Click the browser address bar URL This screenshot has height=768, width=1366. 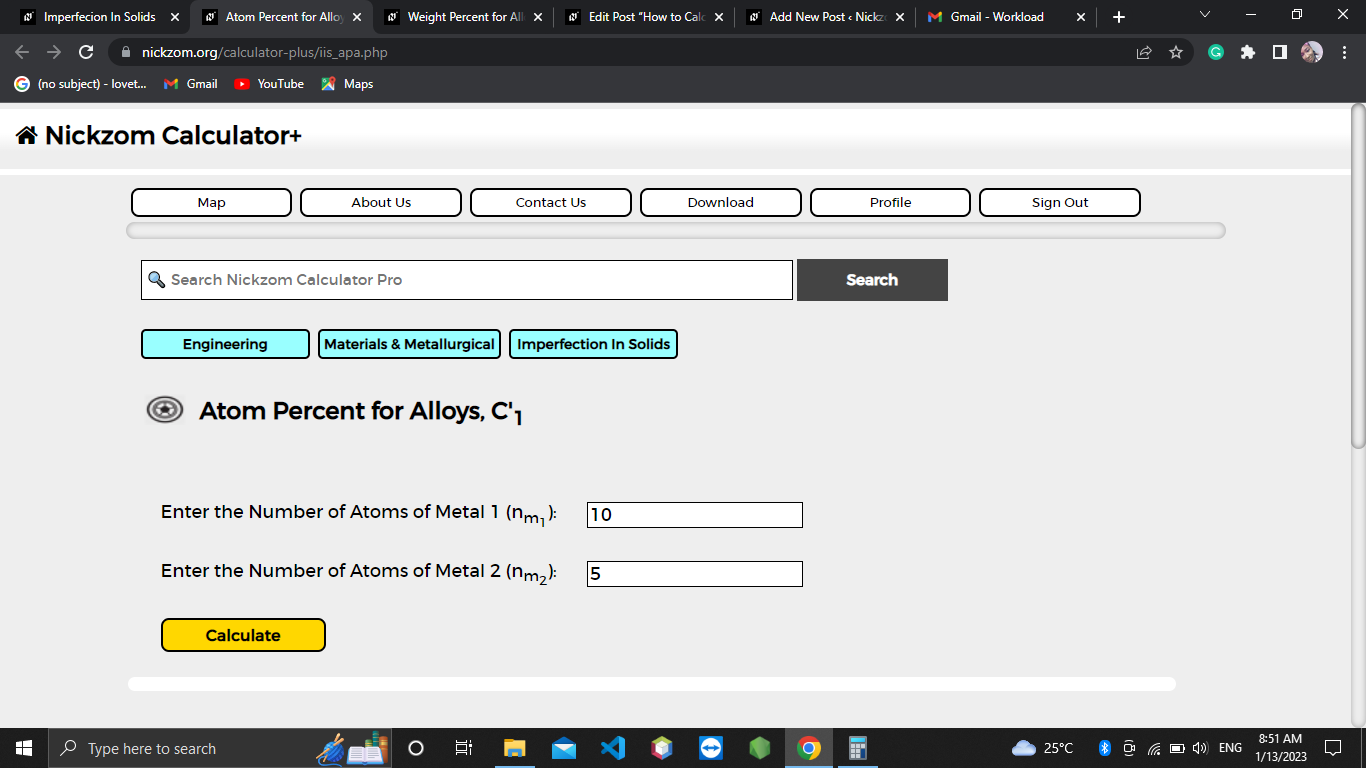pyautogui.click(x=265, y=52)
